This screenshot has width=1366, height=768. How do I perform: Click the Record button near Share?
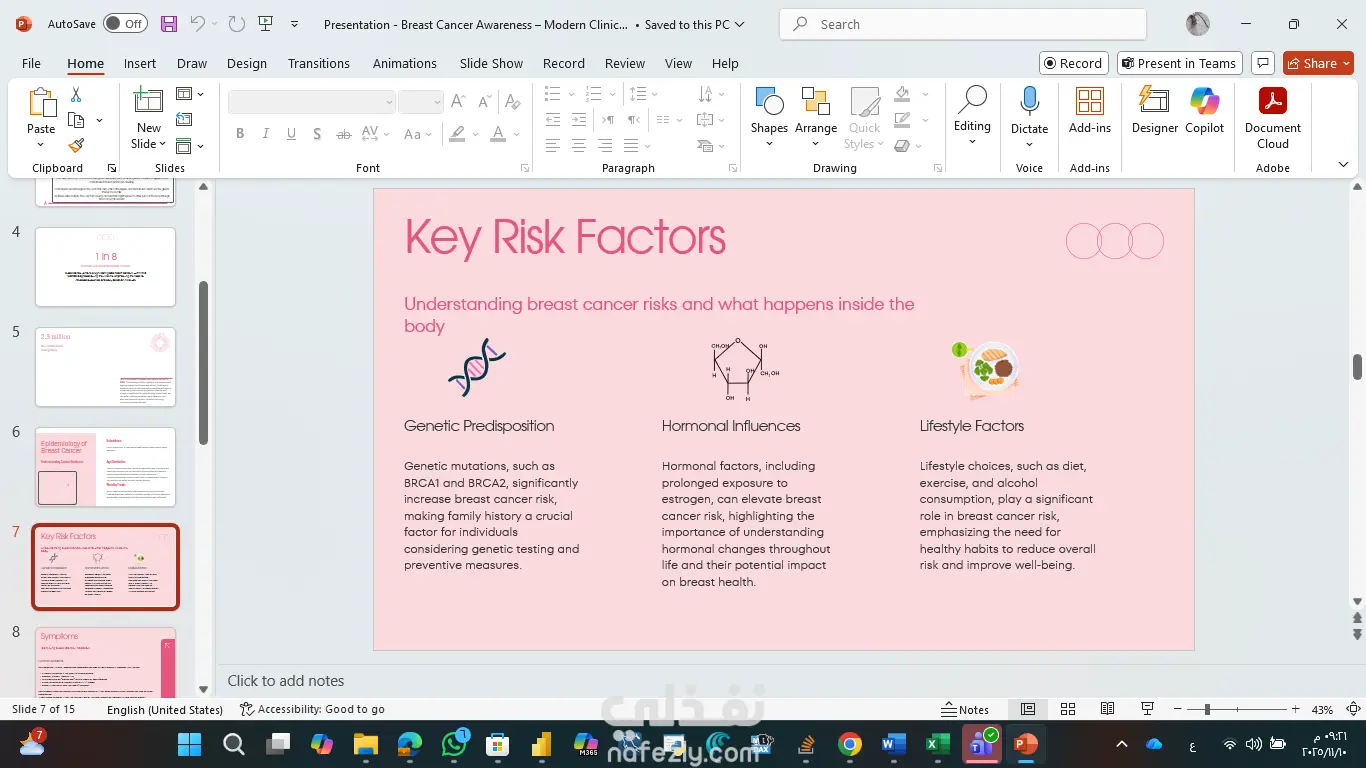(x=1073, y=63)
